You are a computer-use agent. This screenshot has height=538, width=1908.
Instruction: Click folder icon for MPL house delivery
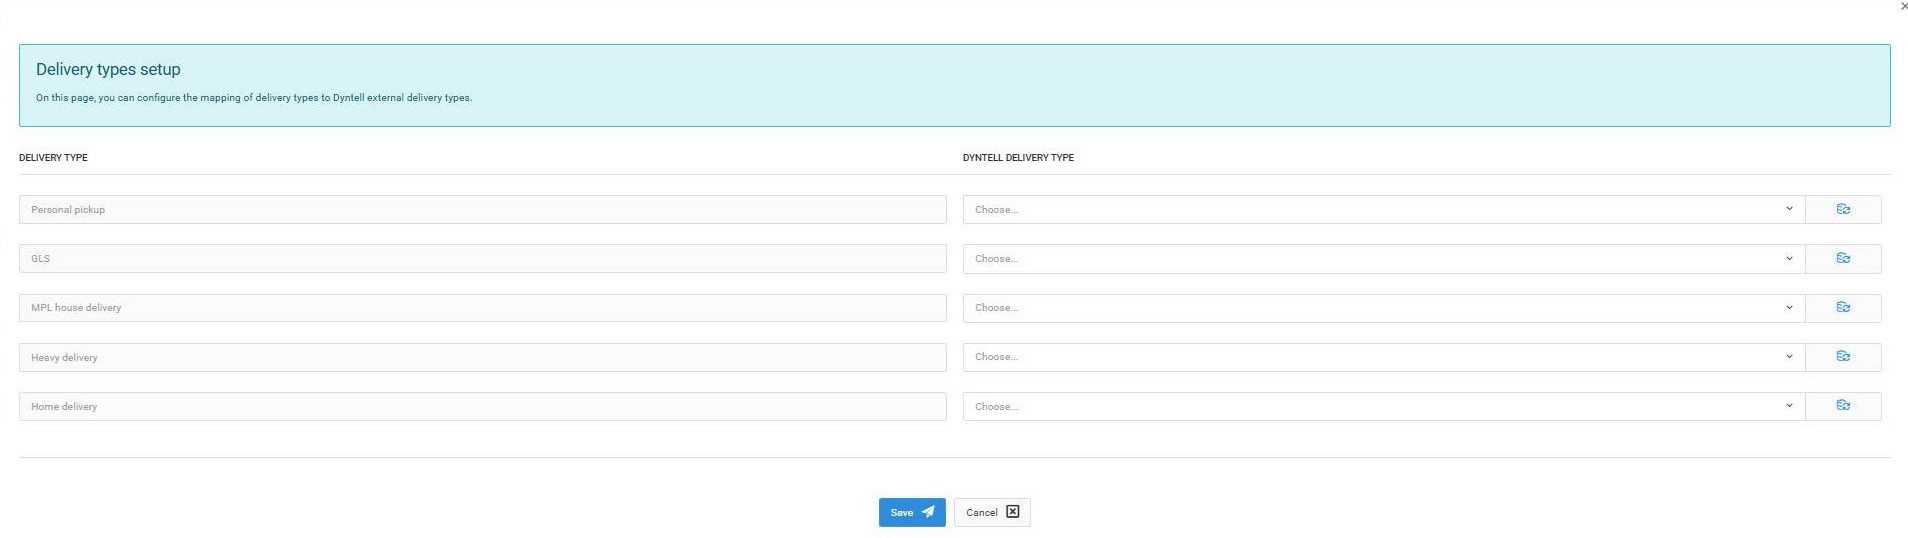tap(1843, 307)
